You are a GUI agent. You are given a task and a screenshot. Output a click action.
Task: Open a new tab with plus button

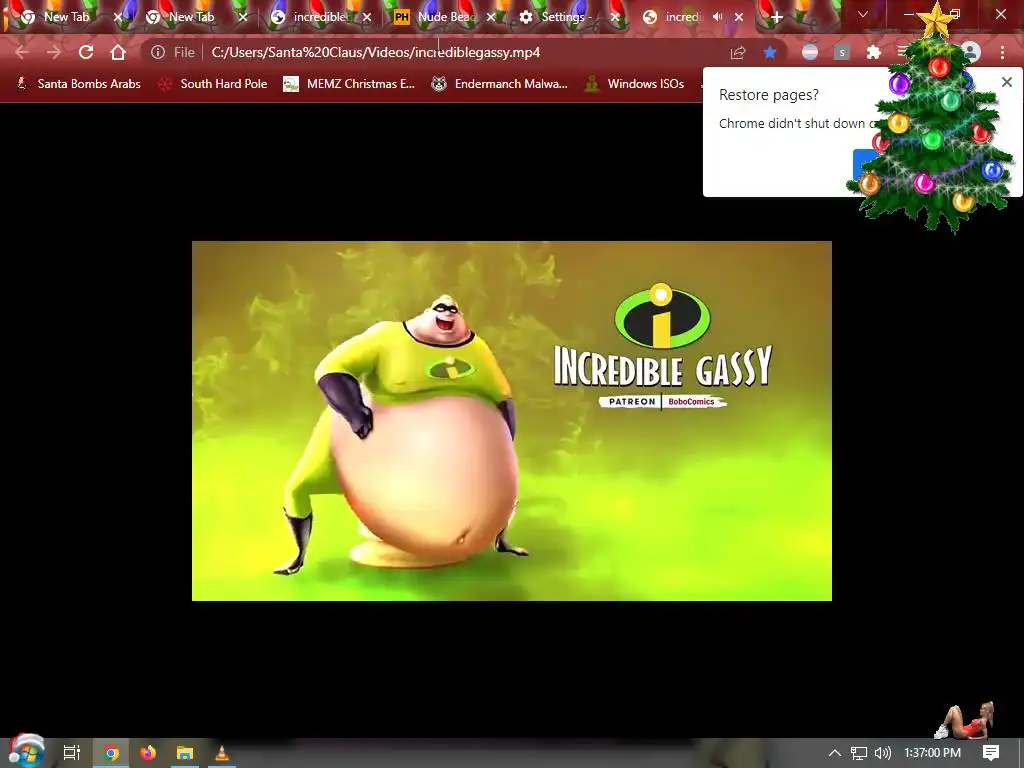pos(776,18)
